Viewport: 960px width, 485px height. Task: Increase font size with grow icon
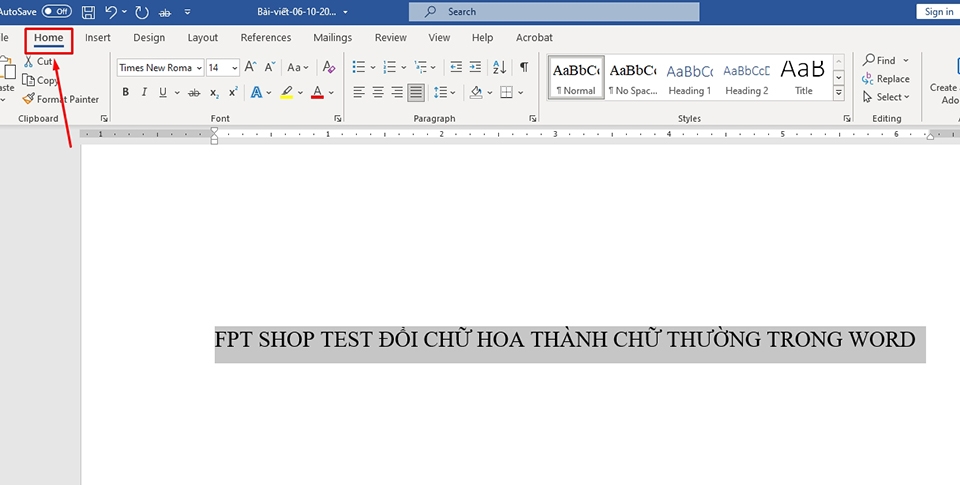[x=250, y=67]
